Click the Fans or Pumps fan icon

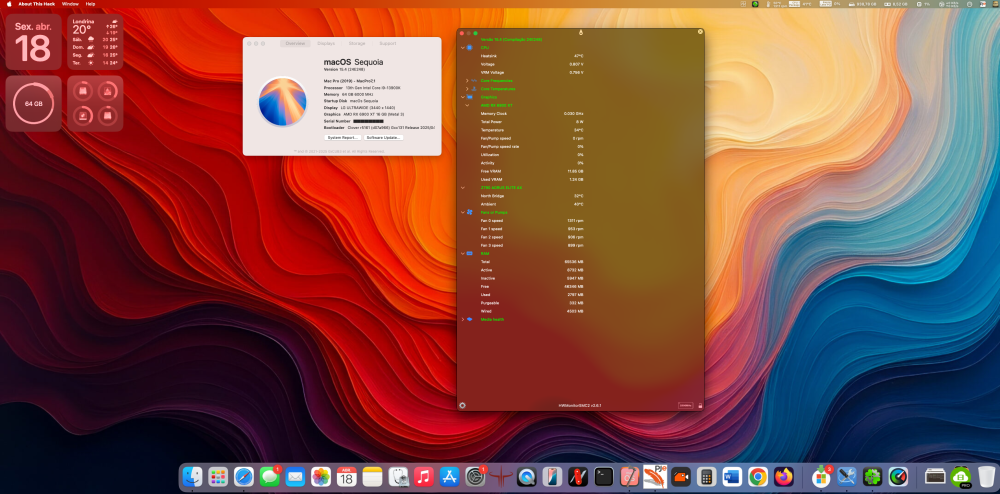[469, 212]
